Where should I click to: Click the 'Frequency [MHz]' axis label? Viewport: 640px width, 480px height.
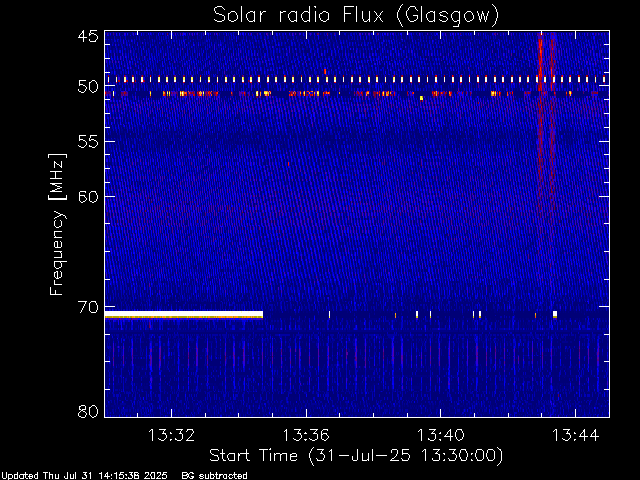pyautogui.click(x=57, y=224)
